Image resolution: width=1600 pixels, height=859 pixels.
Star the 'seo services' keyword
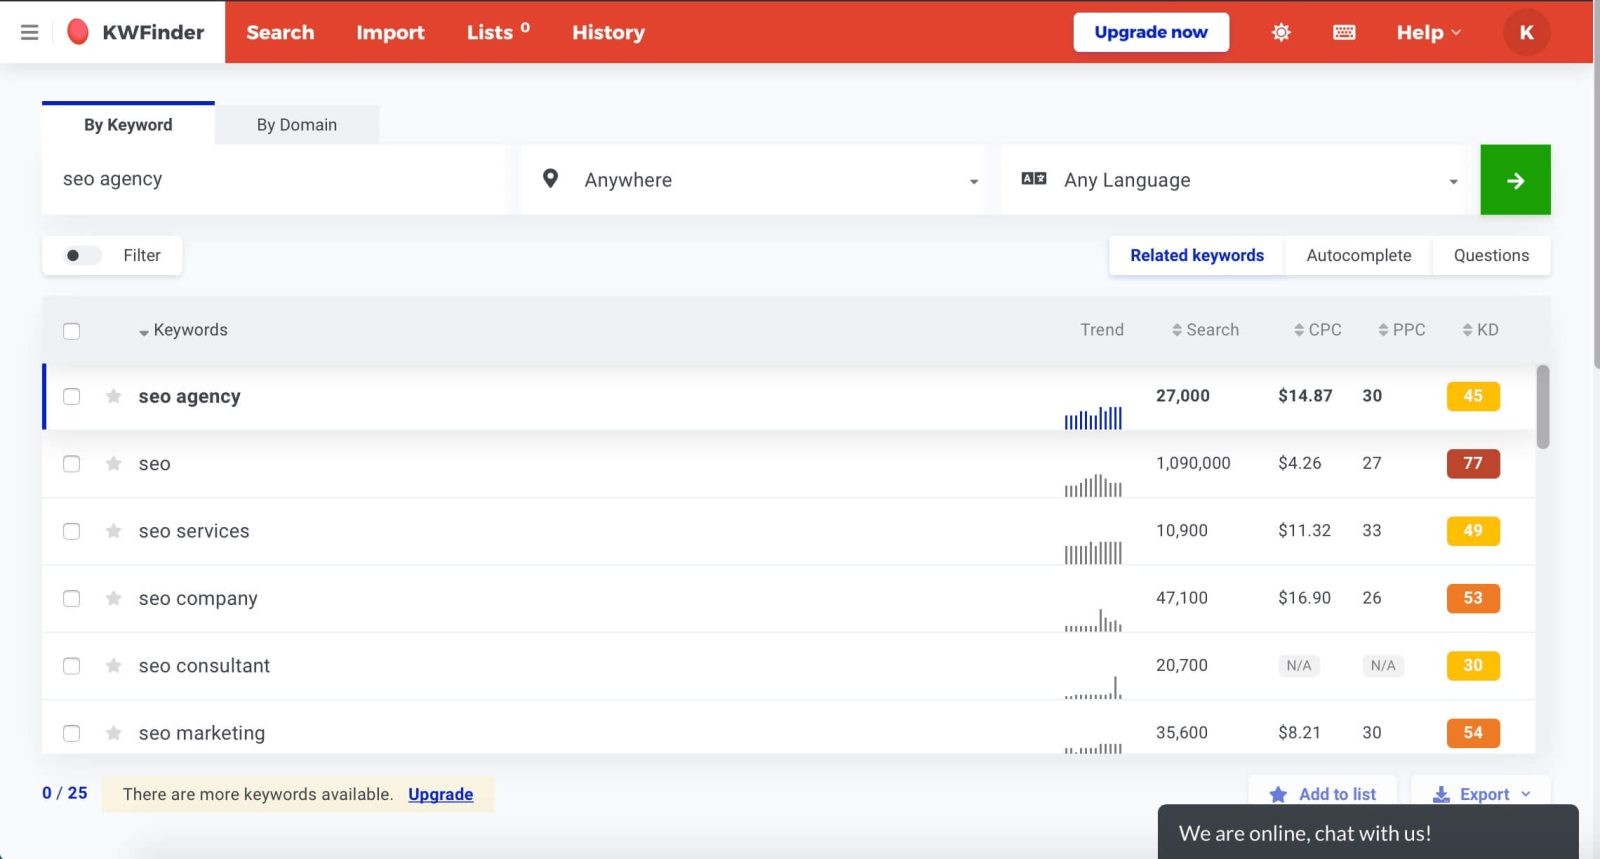114,531
